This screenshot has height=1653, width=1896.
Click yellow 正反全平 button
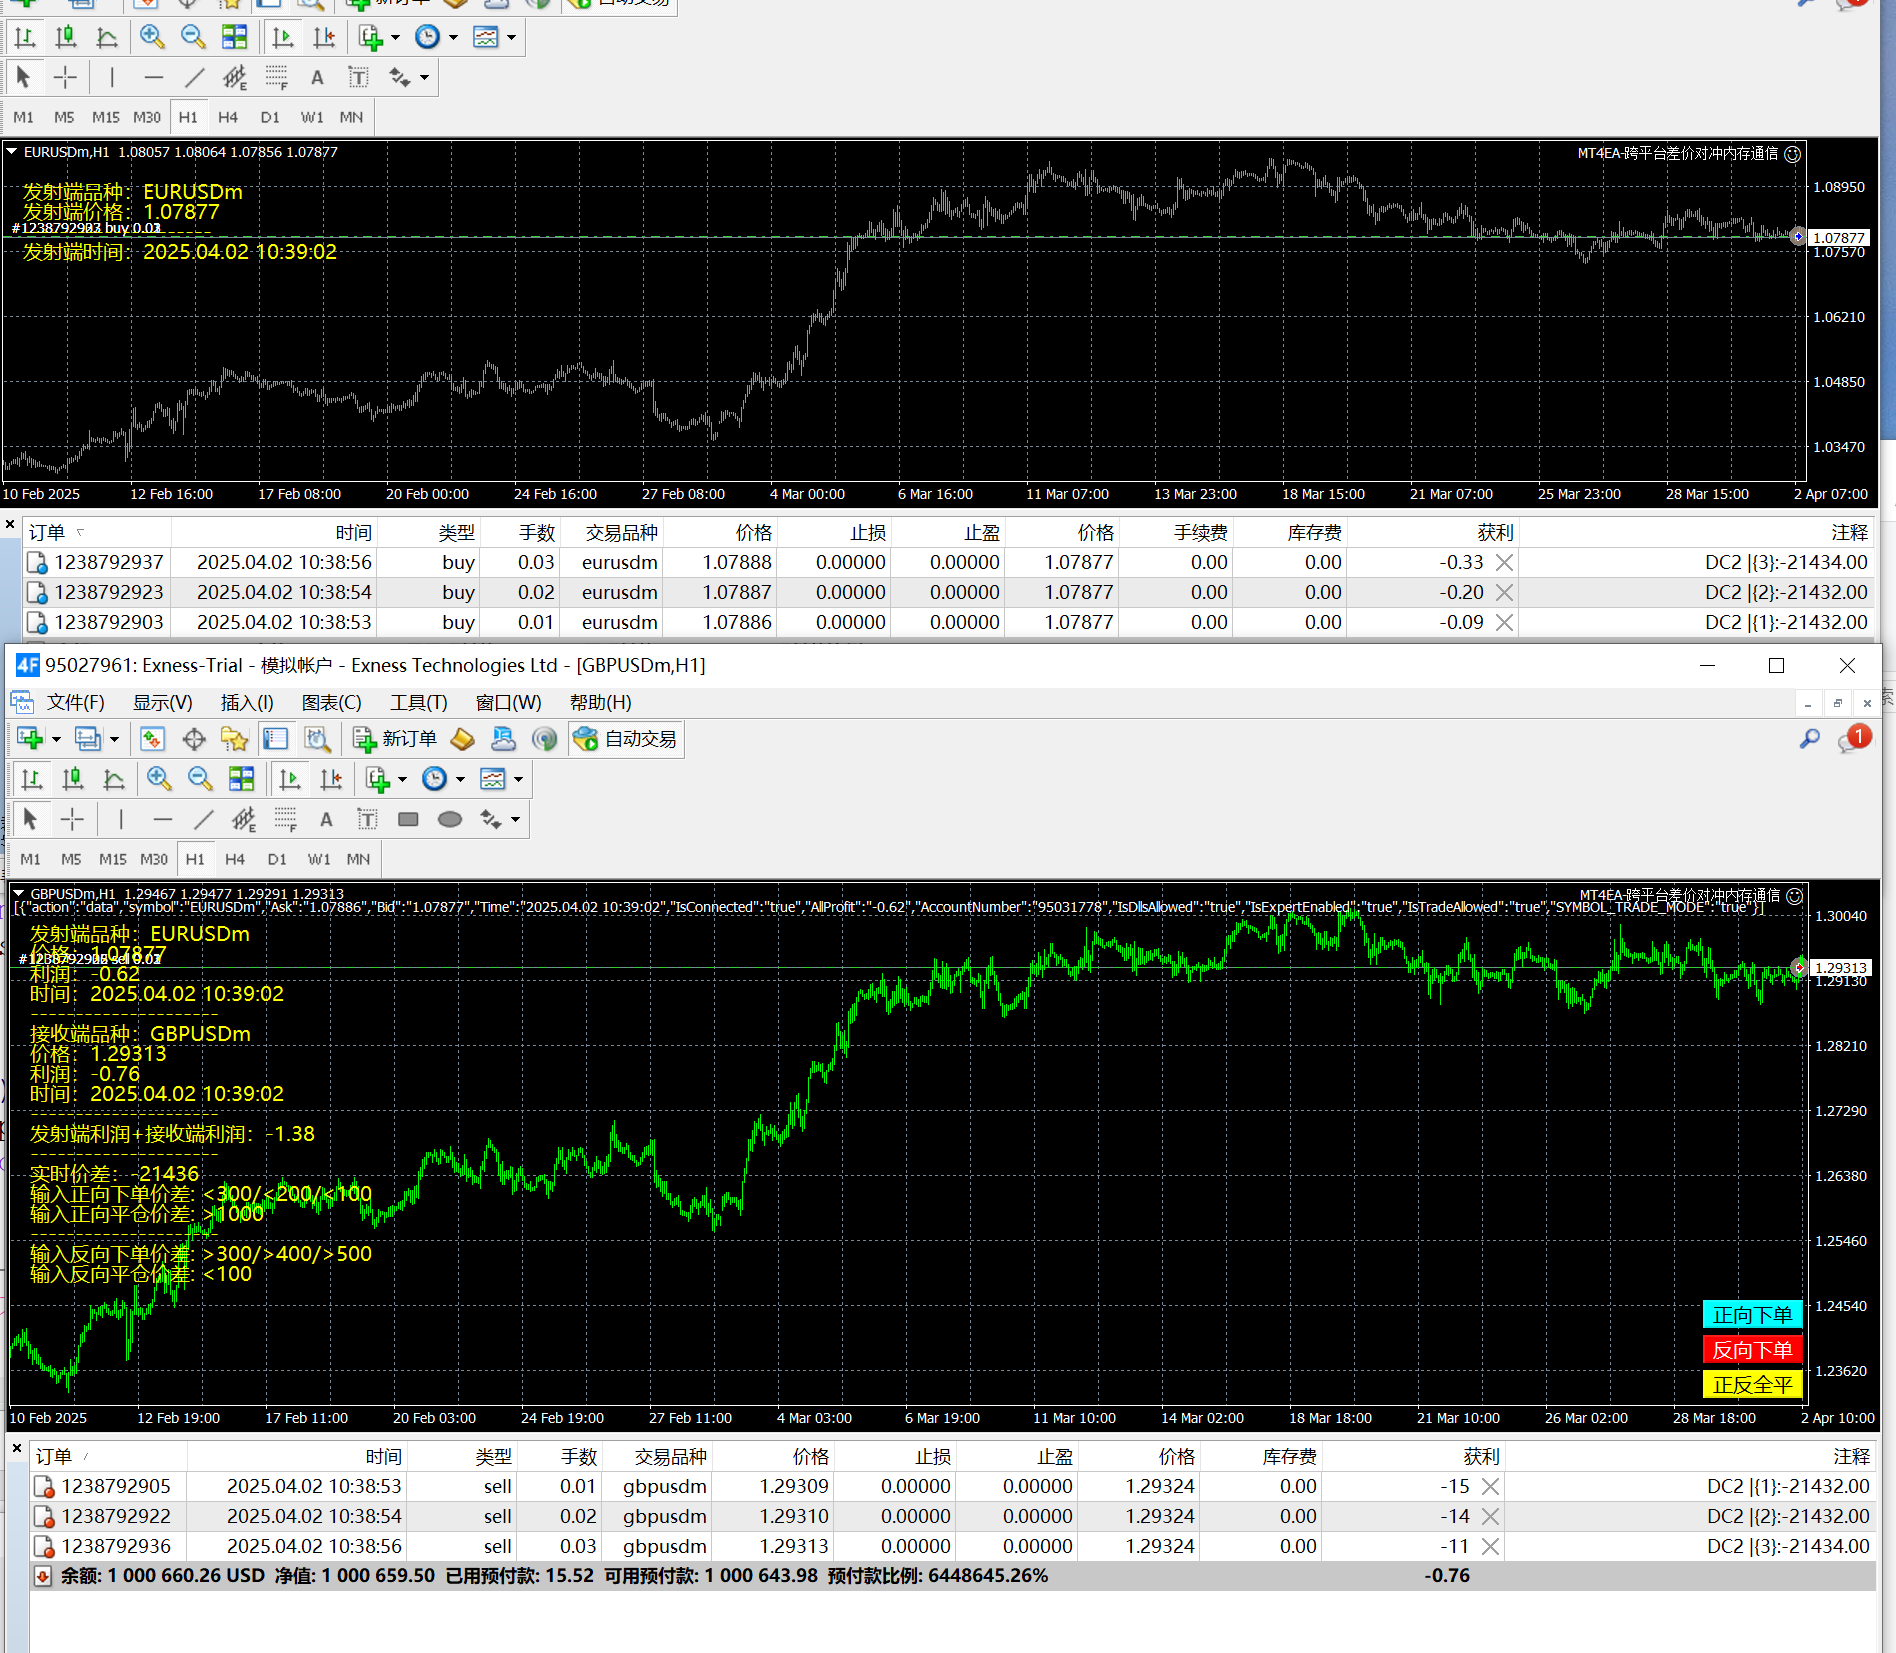click(x=1752, y=1385)
